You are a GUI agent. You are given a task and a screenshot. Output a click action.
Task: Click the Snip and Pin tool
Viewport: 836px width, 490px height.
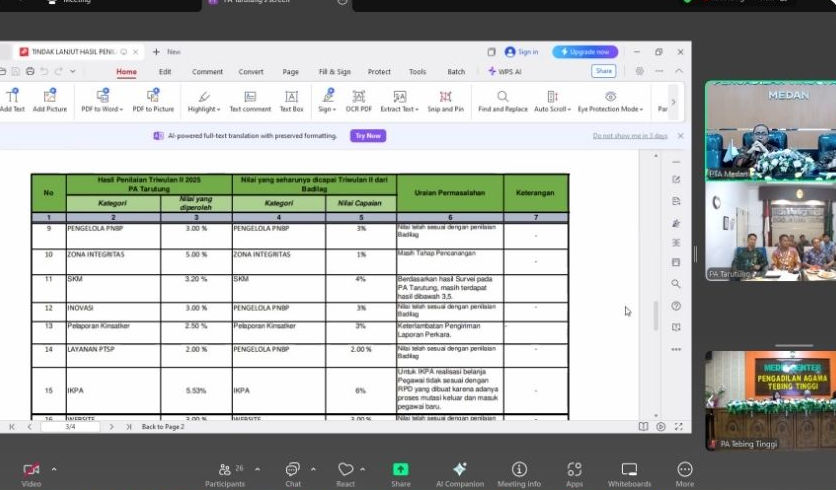(445, 100)
